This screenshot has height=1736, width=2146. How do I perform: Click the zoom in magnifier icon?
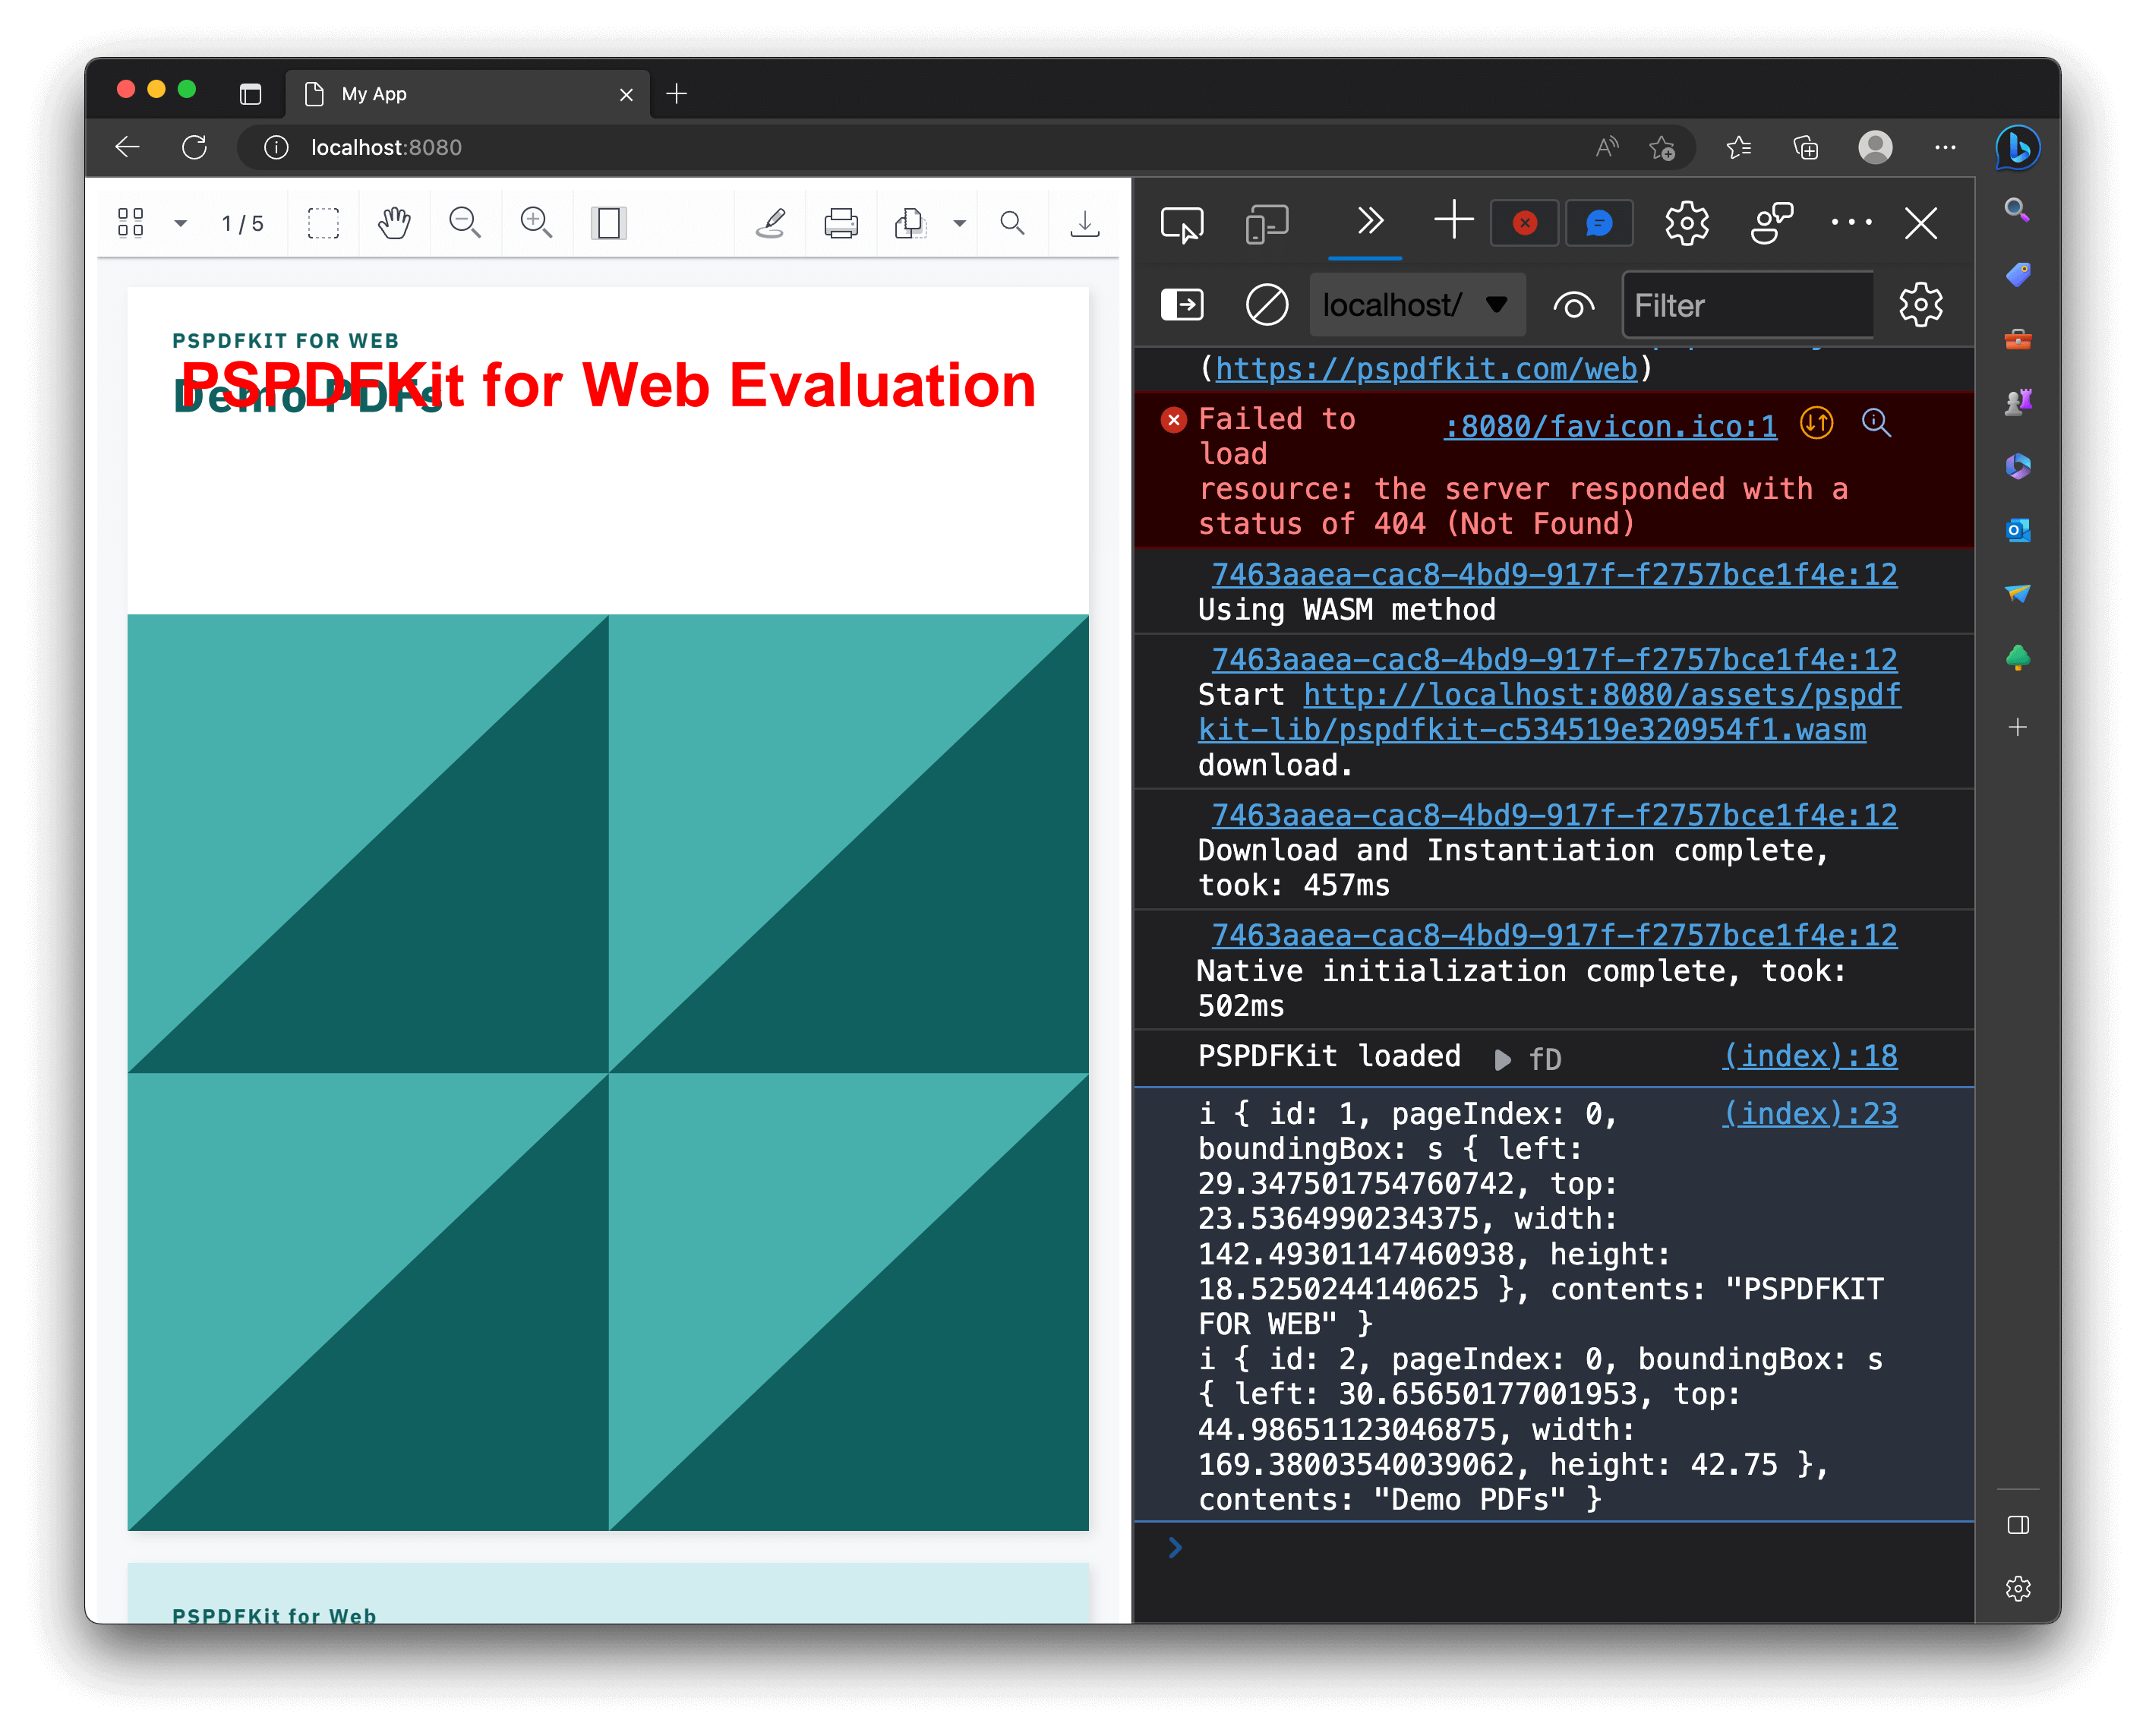click(x=537, y=222)
